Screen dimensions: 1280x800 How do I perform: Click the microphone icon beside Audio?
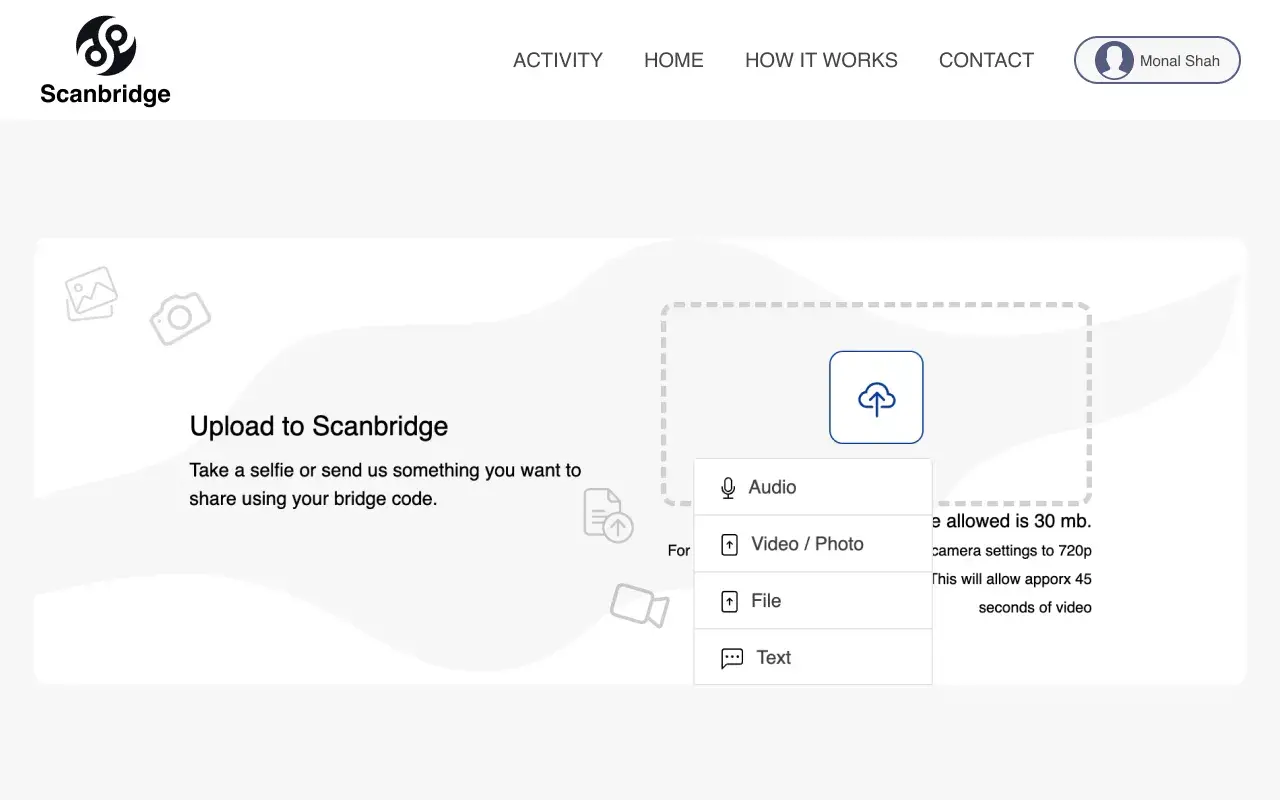728,488
